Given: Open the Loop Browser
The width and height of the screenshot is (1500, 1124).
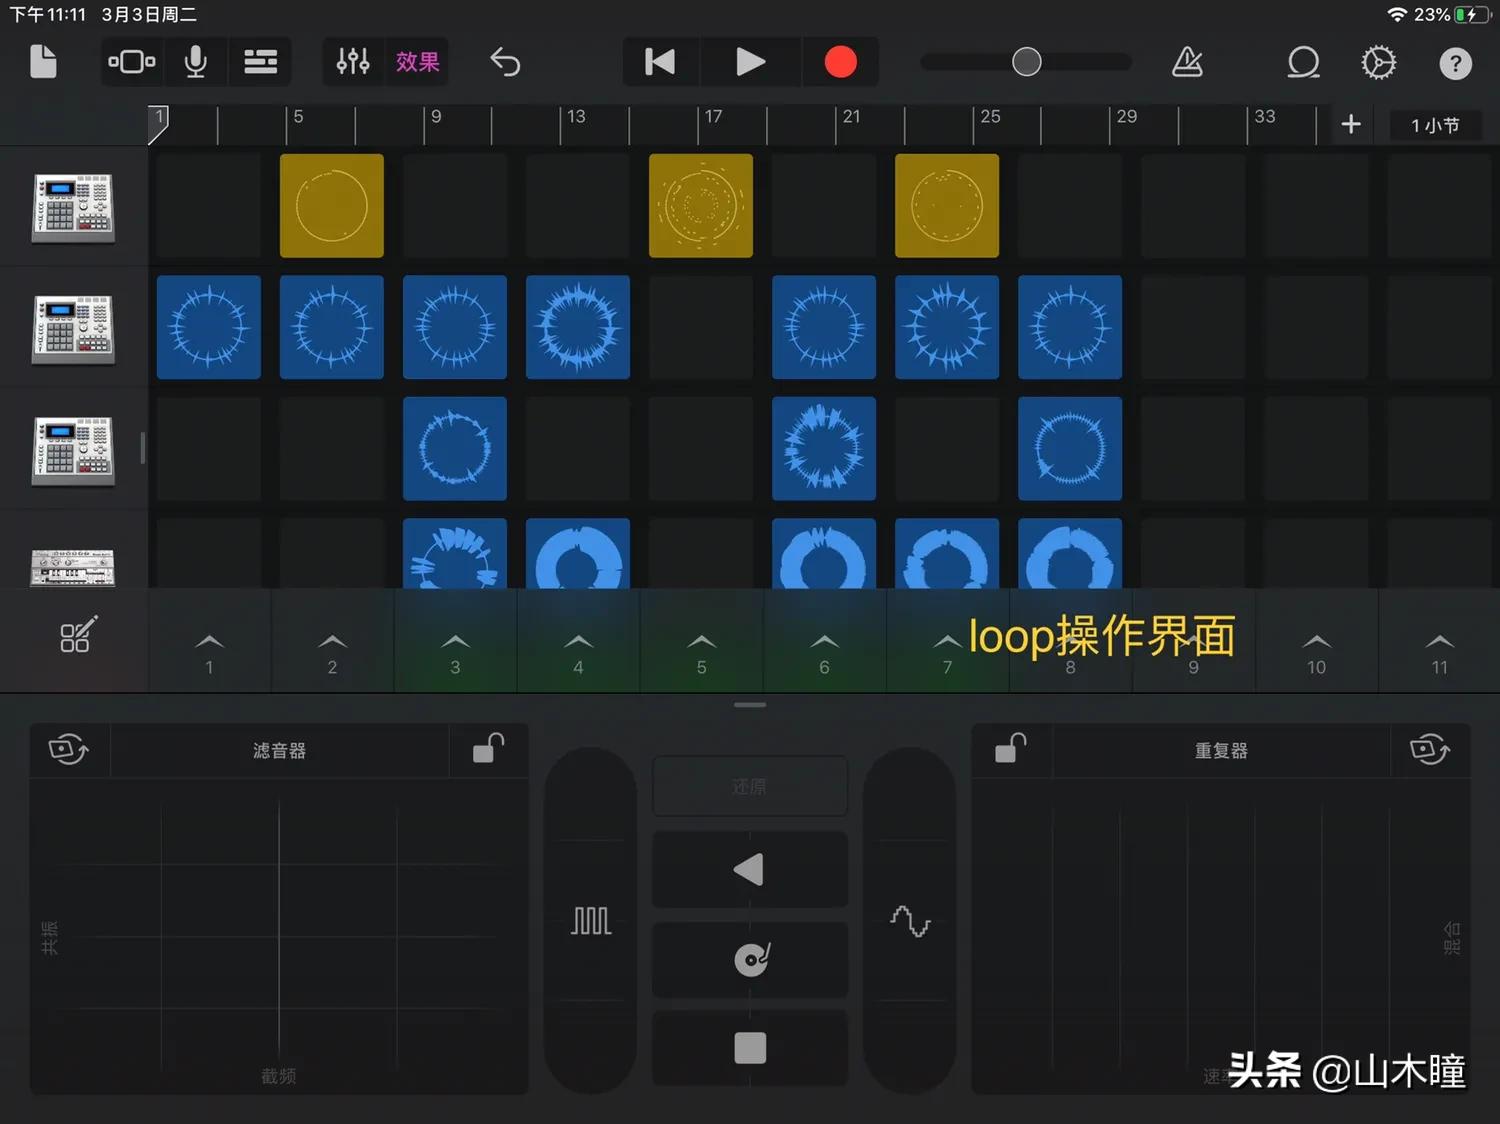Looking at the screenshot, I should pyautogui.click(x=1303, y=62).
